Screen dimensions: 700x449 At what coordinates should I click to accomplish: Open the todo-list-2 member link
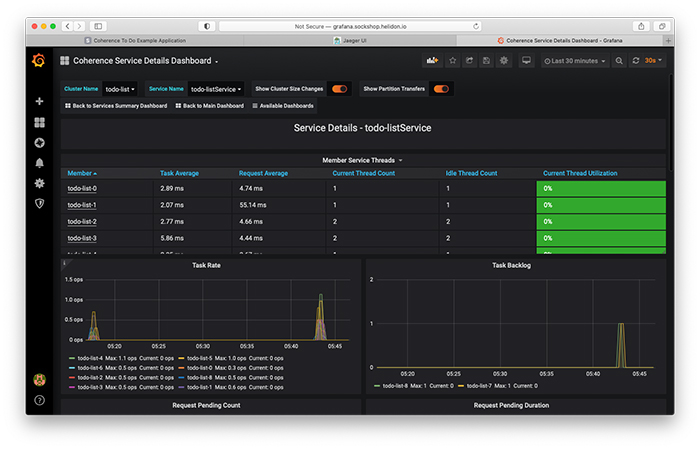(82, 221)
